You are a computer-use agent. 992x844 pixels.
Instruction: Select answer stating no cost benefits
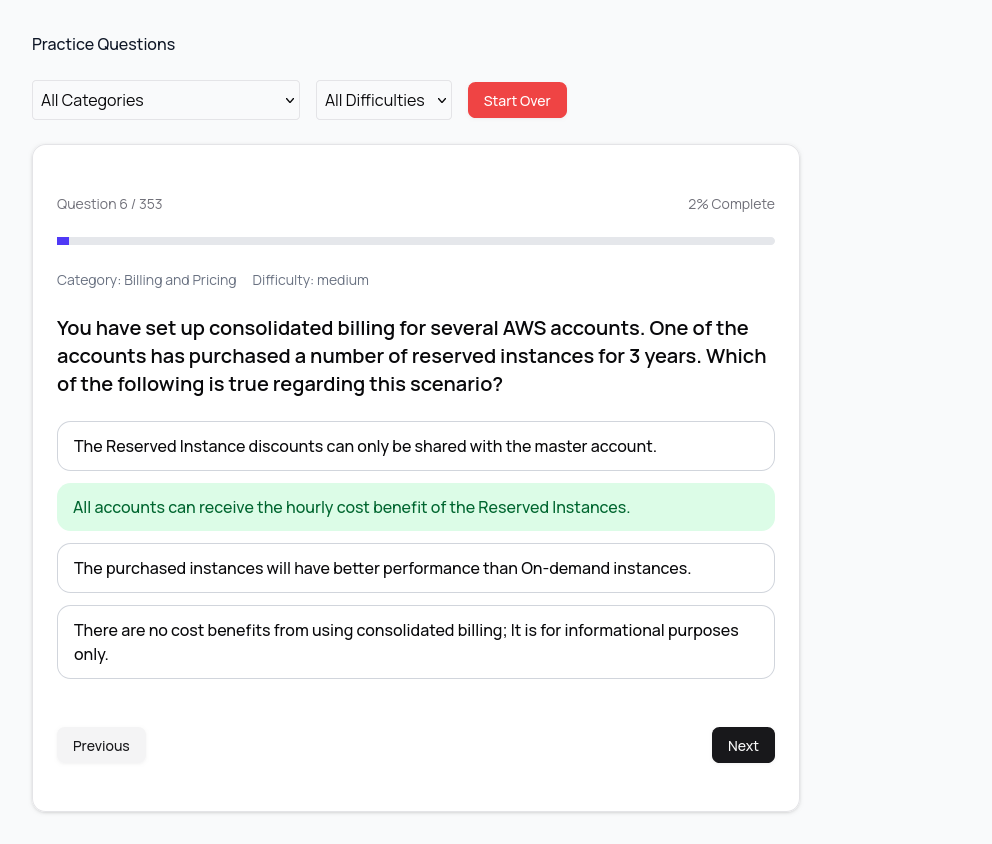[x=416, y=642]
